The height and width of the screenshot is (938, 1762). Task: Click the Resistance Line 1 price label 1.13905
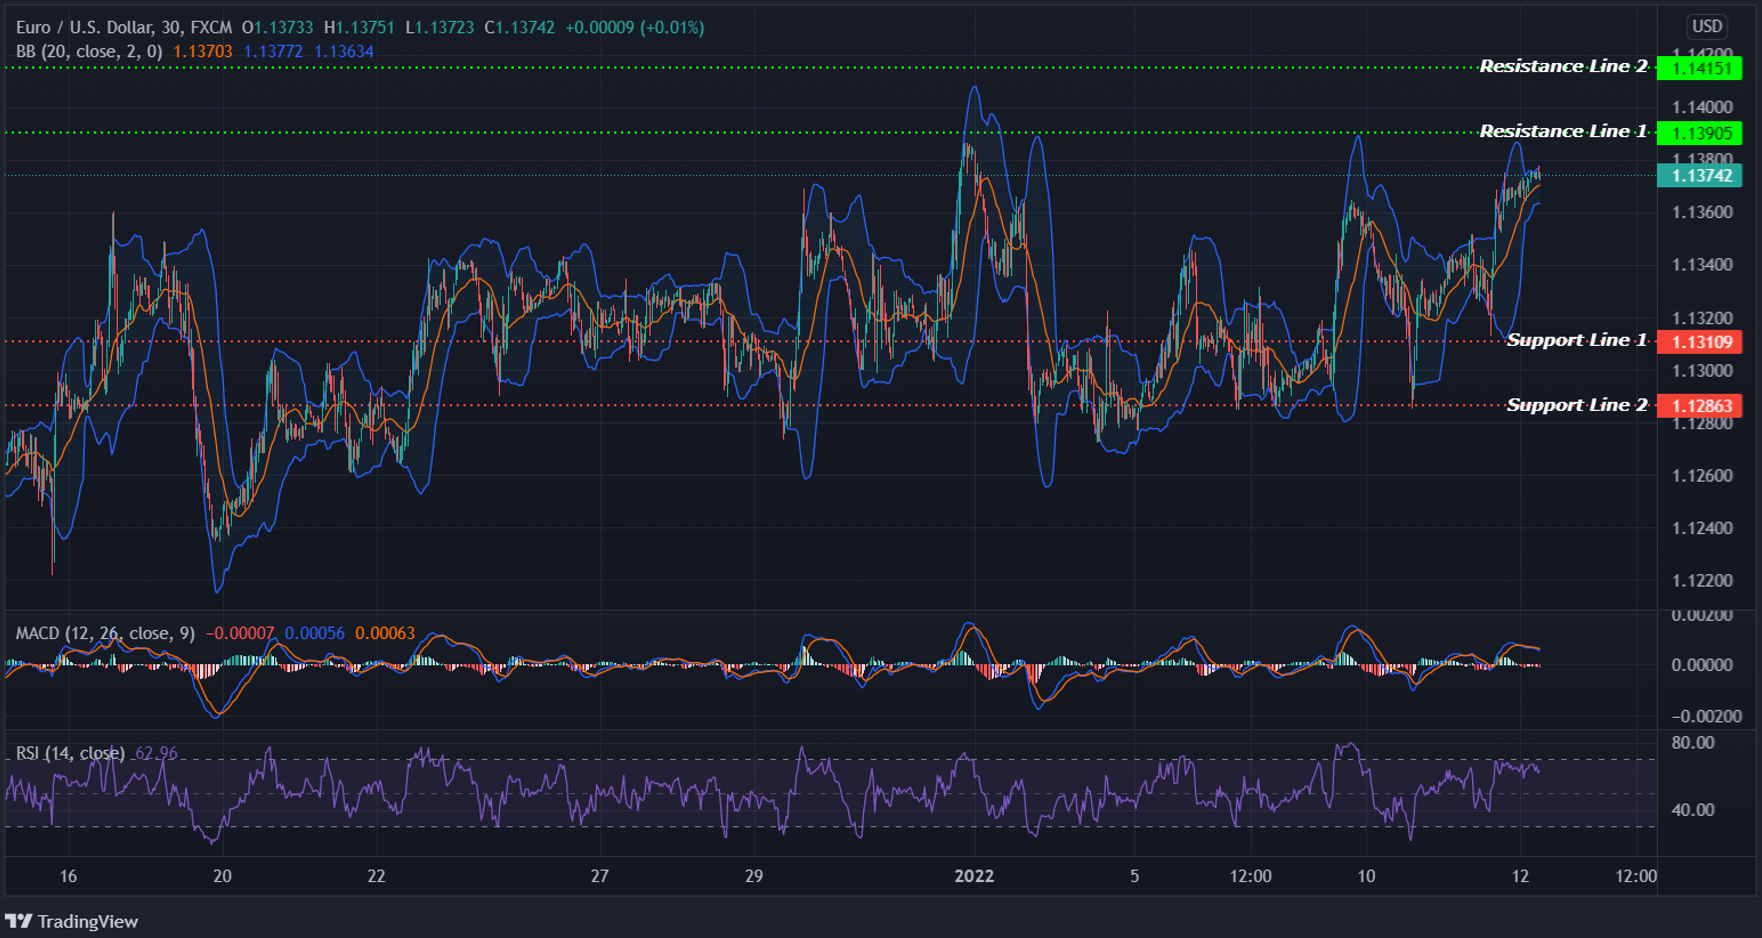point(1703,131)
